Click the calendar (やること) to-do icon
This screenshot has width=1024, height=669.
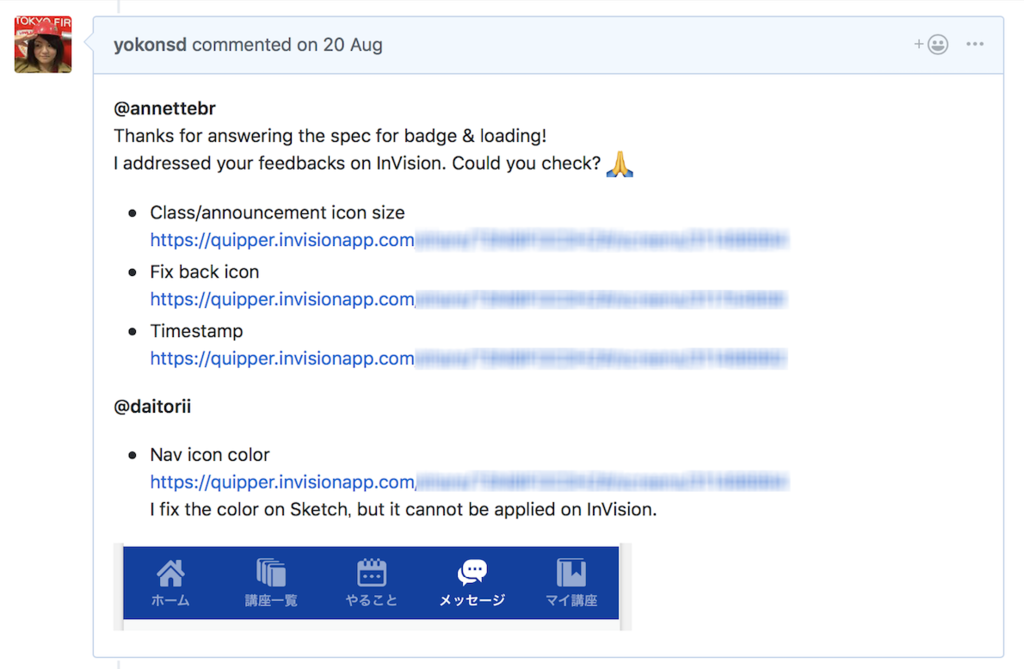[371, 572]
